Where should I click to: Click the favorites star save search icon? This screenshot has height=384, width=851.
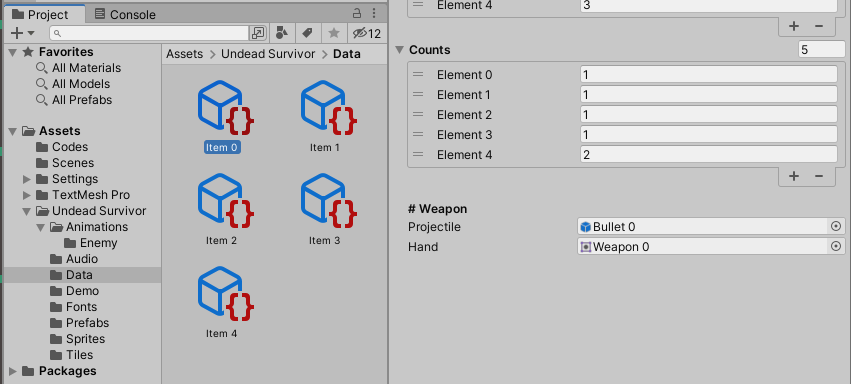tap(334, 33)
